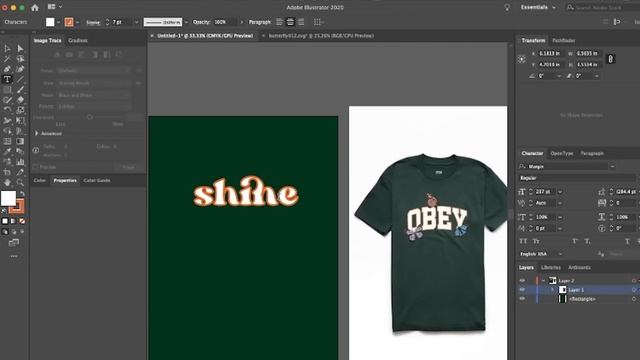
Task: Open the Uniform stroke profile dropdown
Action: [186, 22]
